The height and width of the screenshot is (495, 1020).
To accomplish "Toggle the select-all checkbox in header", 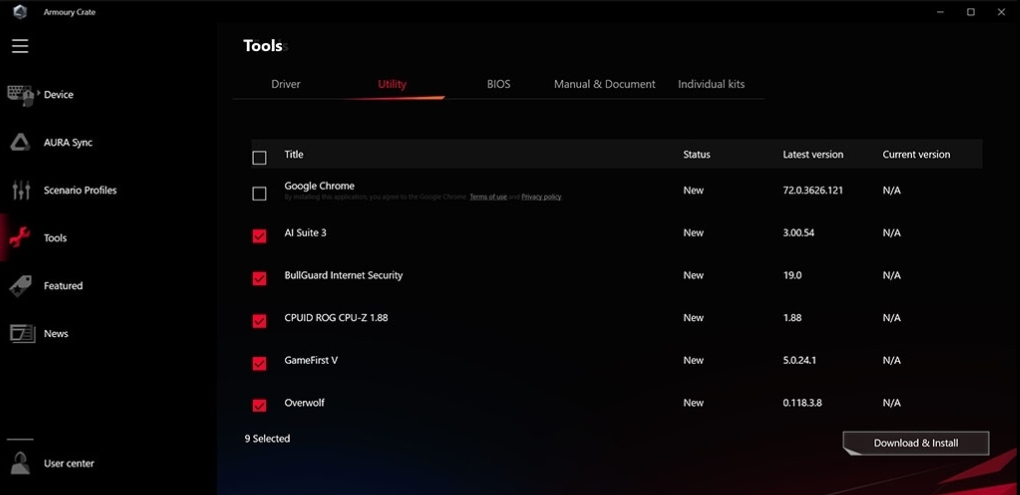I will [259, 157].
